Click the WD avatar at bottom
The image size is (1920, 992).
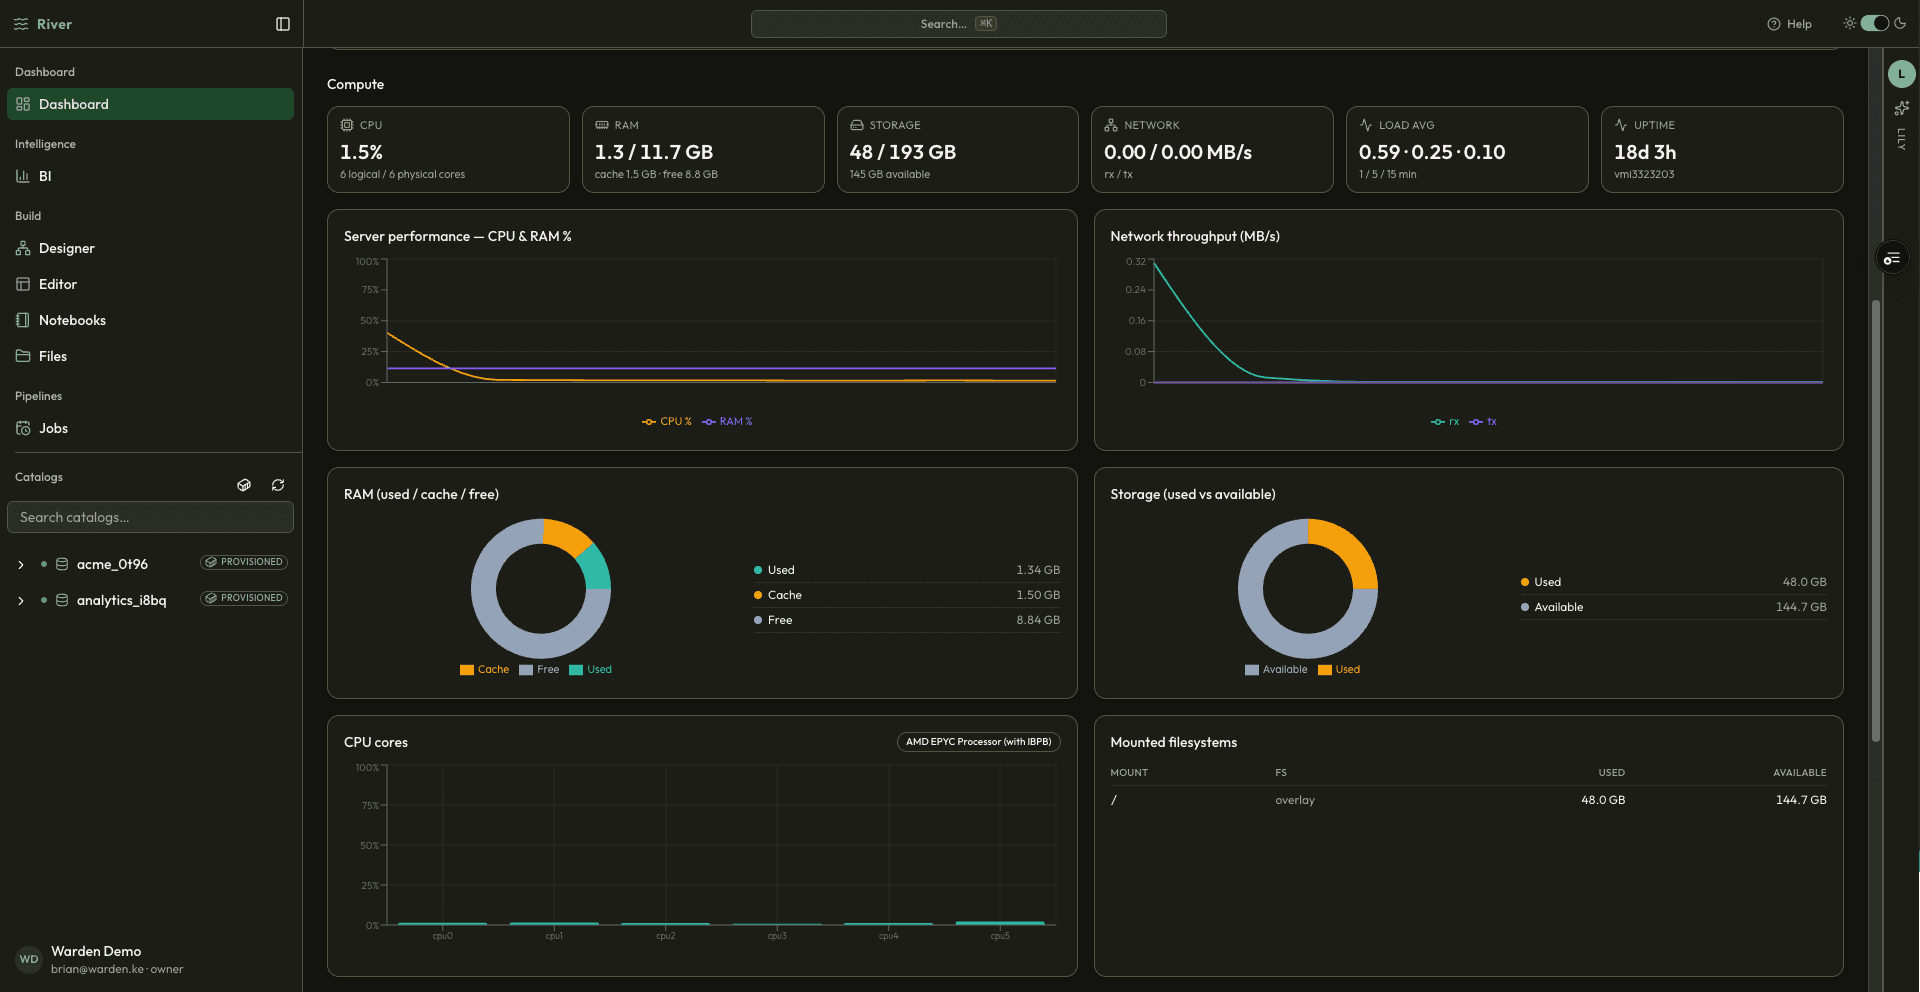(29, 959)
